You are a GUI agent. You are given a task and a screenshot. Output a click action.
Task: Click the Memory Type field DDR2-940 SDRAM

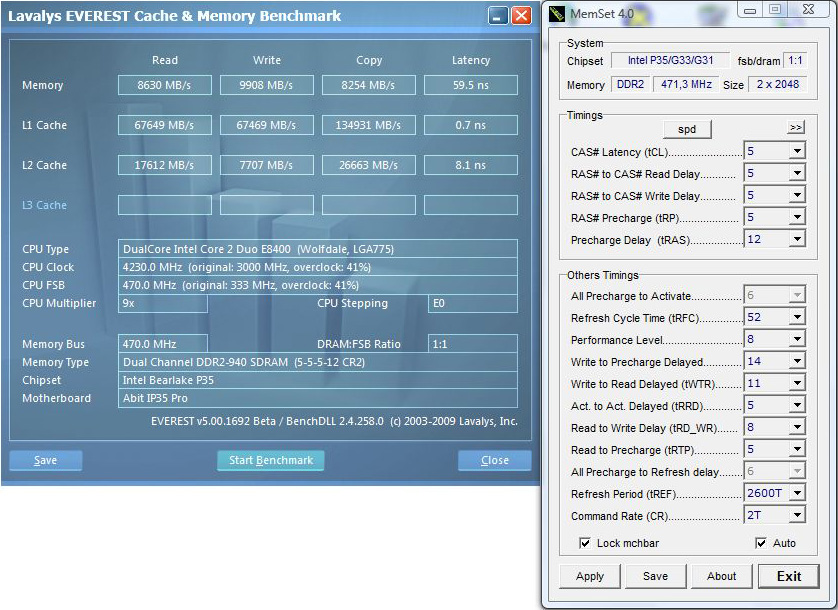click(x=318, y=362)
